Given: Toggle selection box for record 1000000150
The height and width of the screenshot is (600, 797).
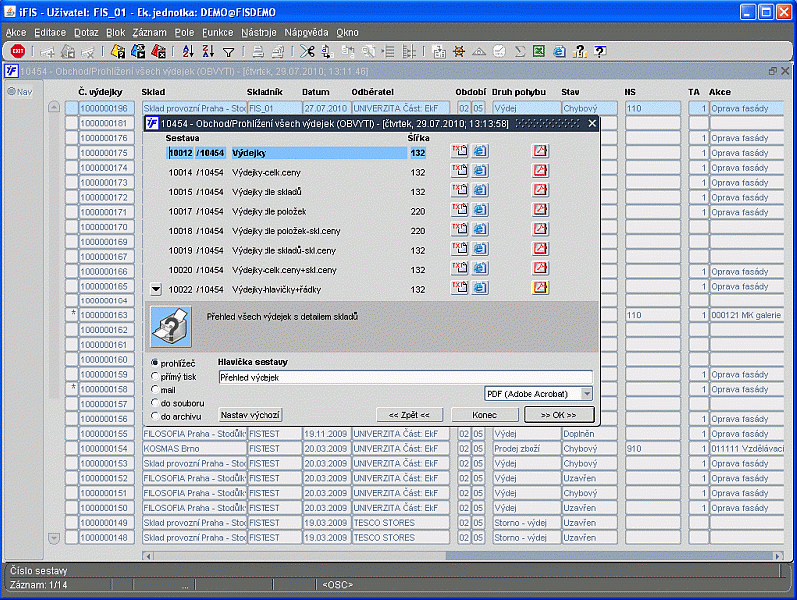Looking at the screenshot, I should click(71, 508).
